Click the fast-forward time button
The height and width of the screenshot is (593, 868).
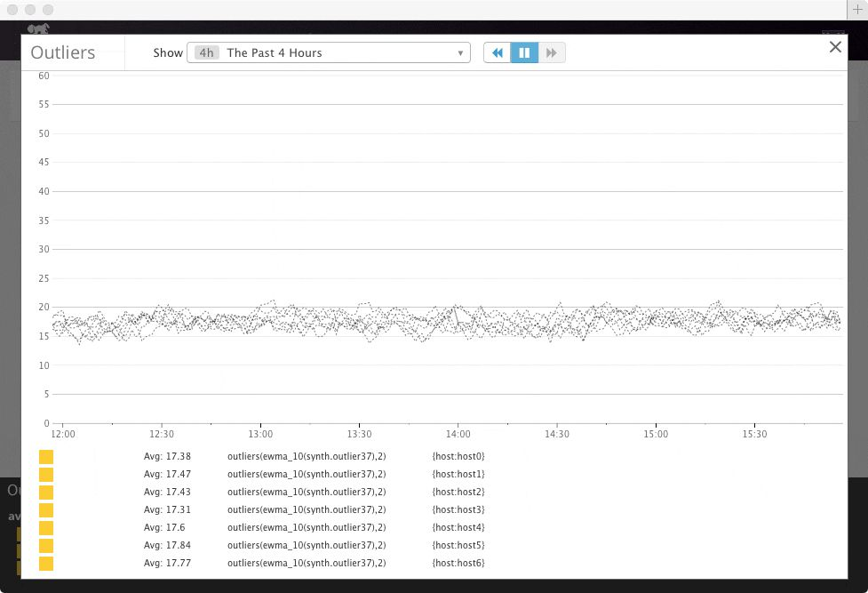coord(552,53)
